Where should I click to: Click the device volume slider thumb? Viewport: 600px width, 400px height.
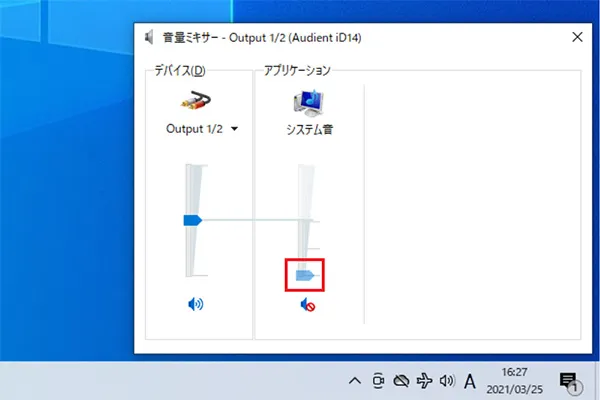[x=192, y=219]
